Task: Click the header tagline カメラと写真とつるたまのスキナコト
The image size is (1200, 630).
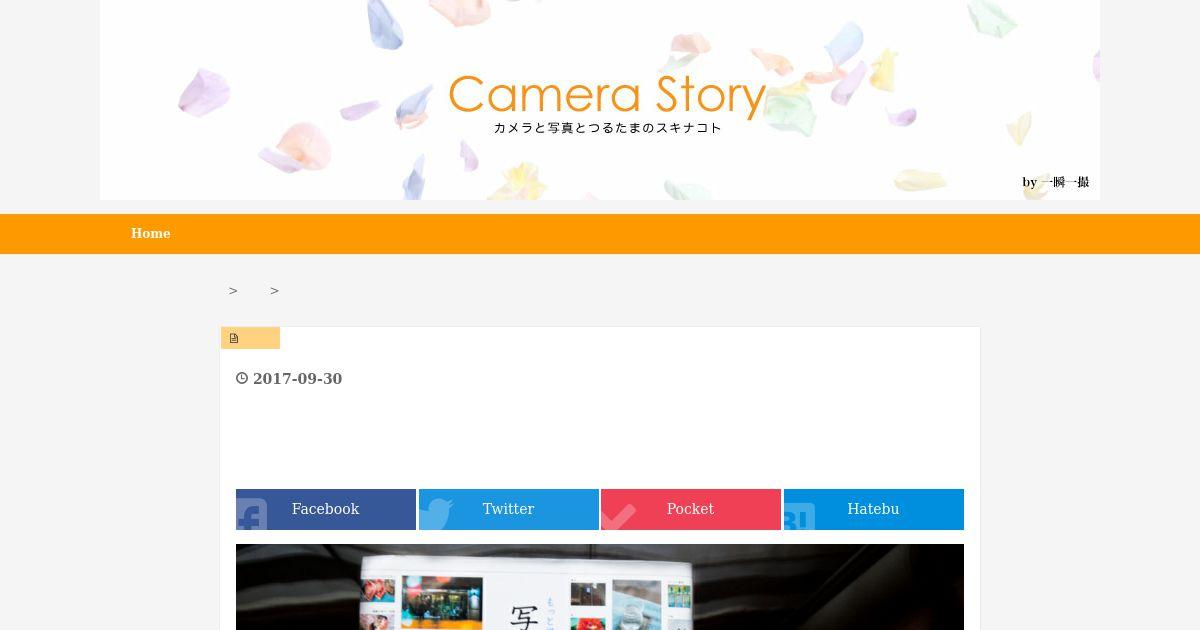Action: pyautogui.click(x=607, y=128)
